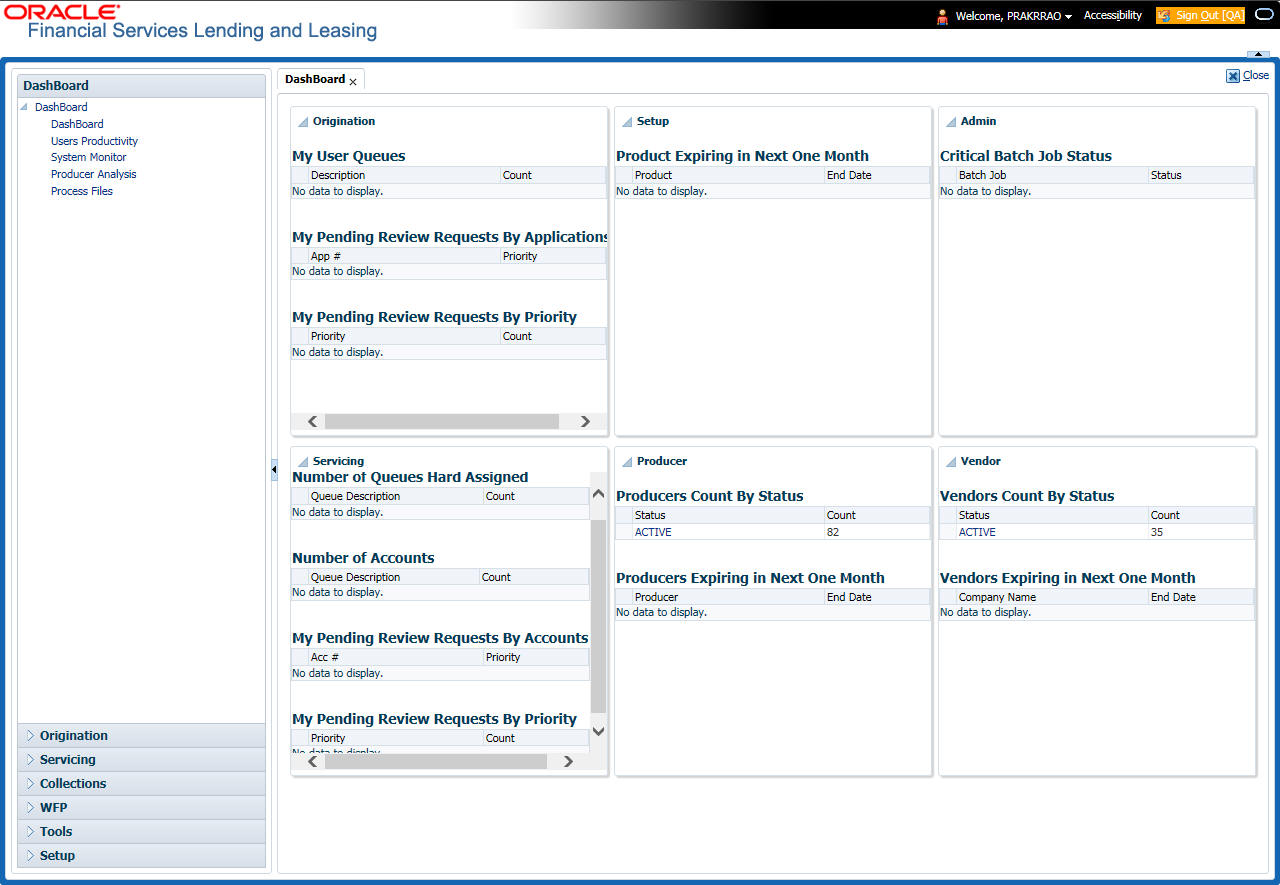
Task: Click the Sign Out [QA] button
Action: [1200, 16]
